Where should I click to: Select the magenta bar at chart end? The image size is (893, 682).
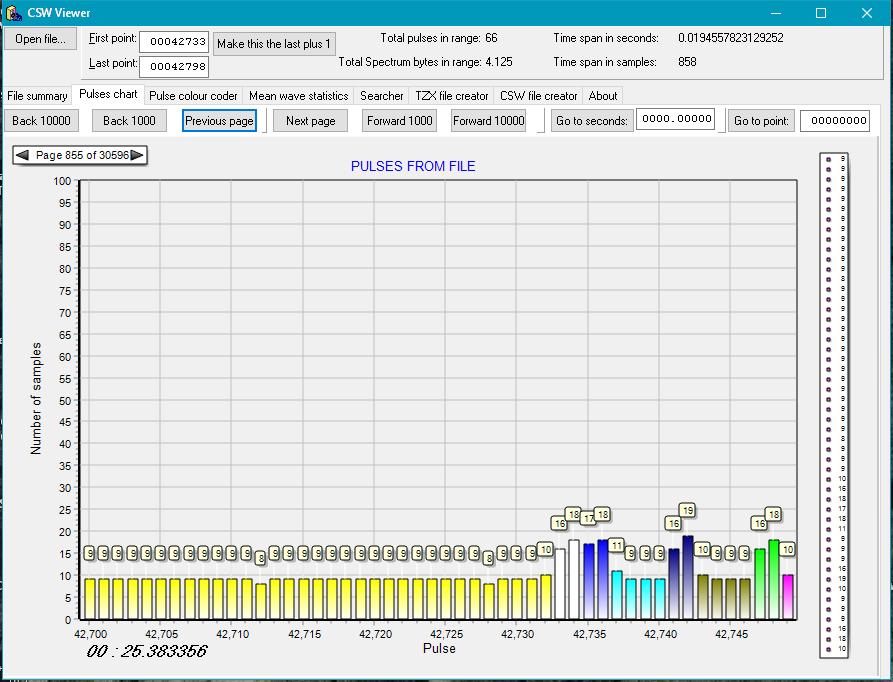788,597
